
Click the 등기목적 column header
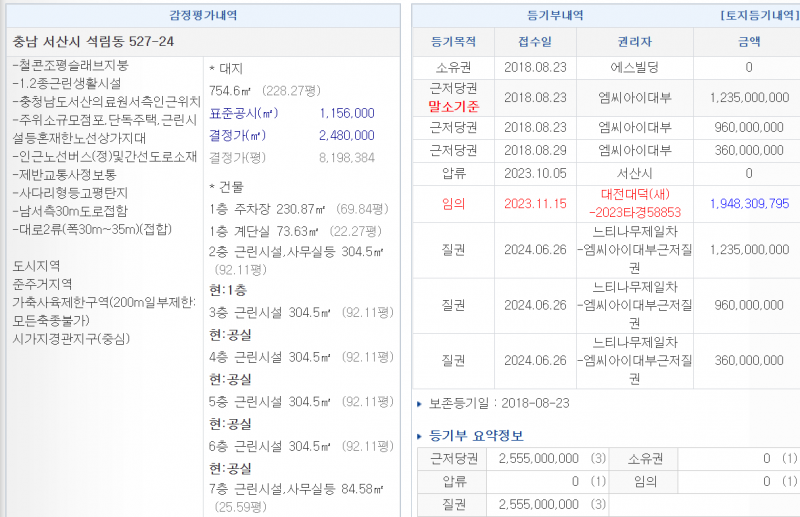click(x=453, y=42)
